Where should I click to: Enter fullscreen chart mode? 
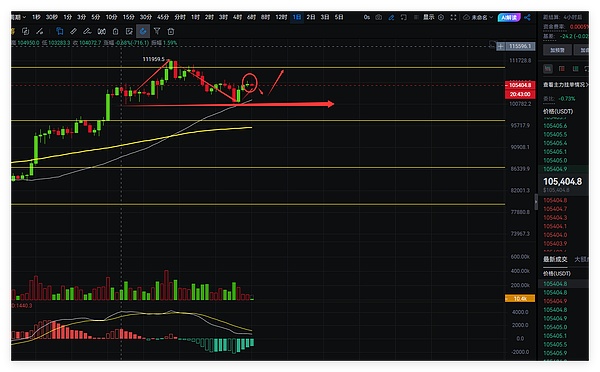coord(453,17)
